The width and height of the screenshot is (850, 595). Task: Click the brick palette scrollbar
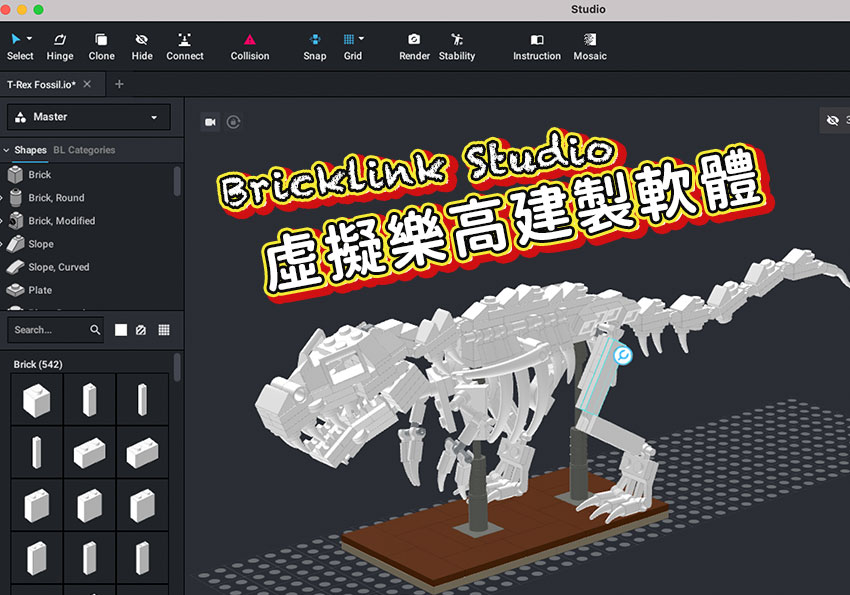tap(177, 367)
